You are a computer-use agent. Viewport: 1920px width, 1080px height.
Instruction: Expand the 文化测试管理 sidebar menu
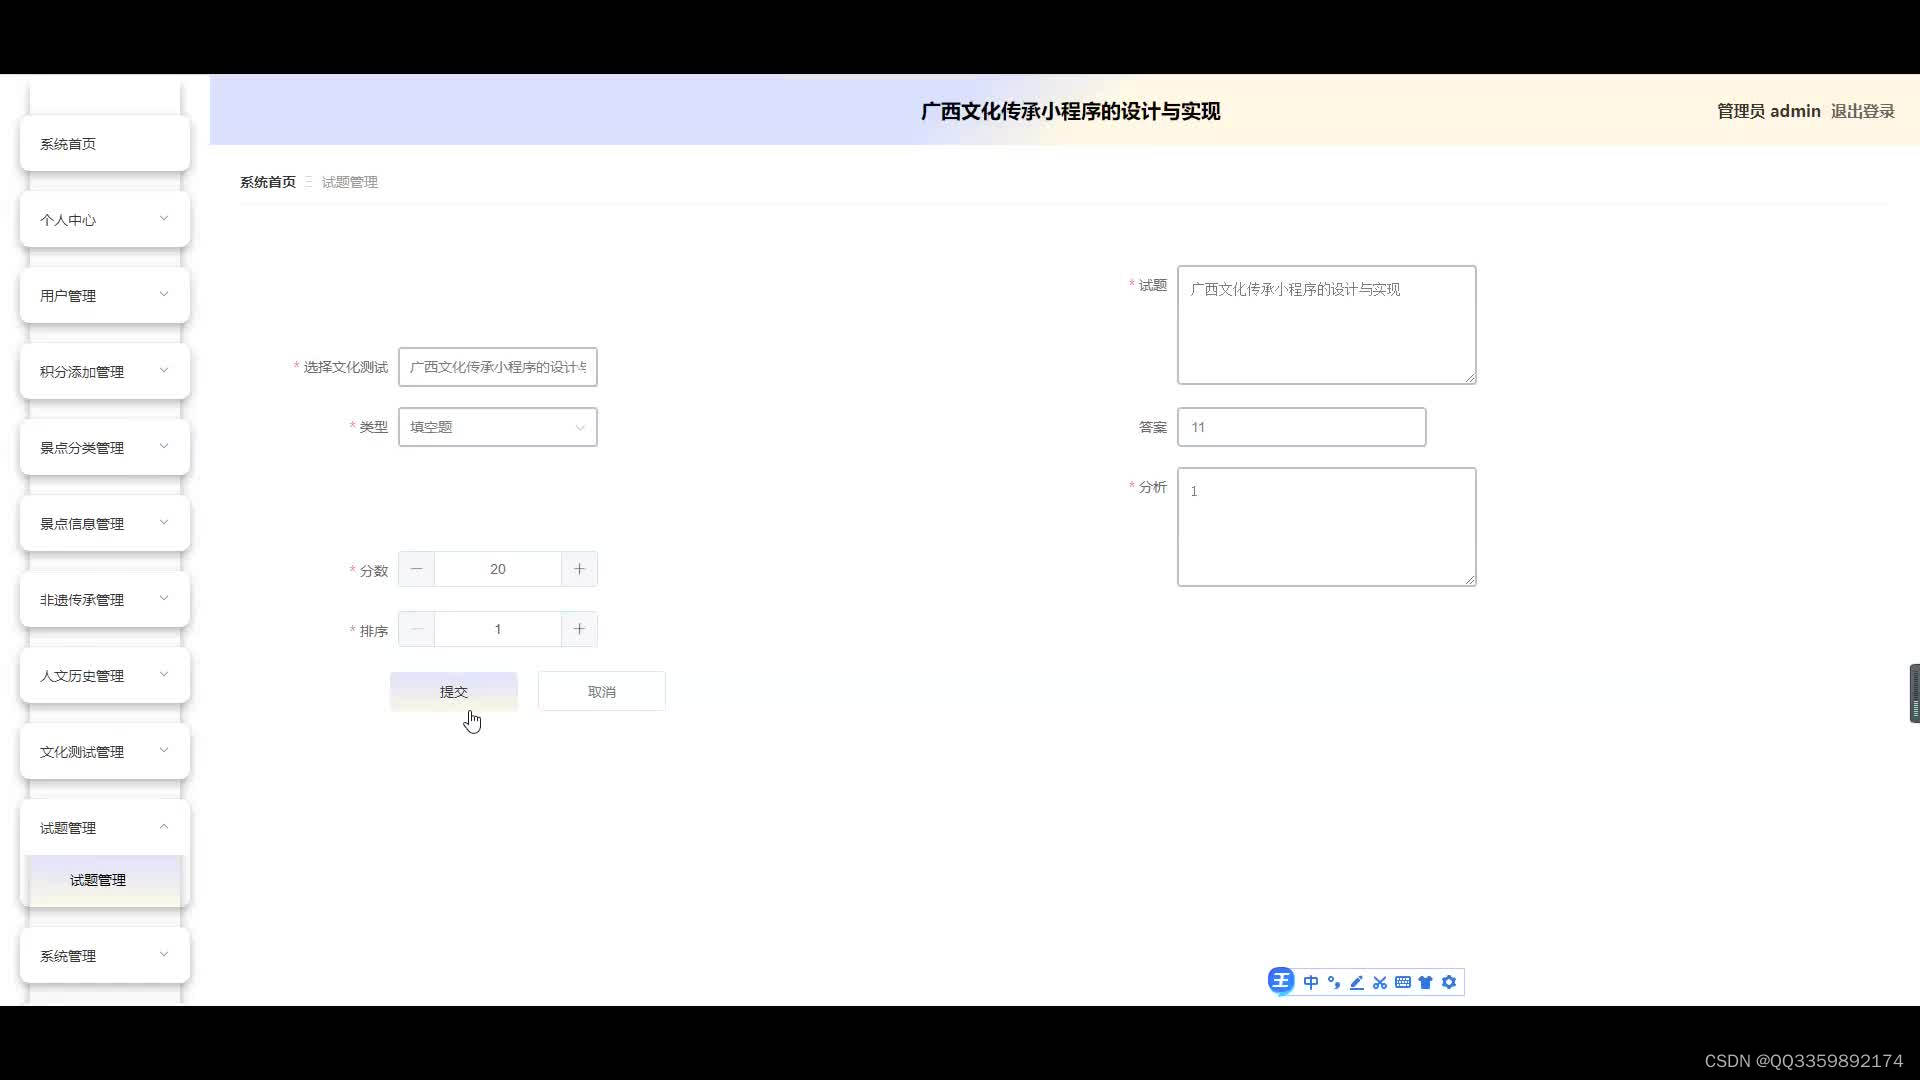105,751
